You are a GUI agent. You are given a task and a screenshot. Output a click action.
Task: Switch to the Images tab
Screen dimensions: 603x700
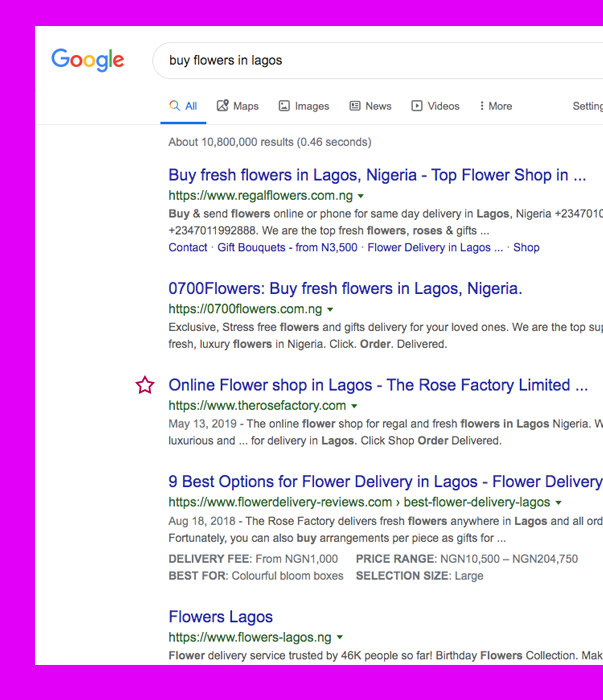click(x=304, y=106)
